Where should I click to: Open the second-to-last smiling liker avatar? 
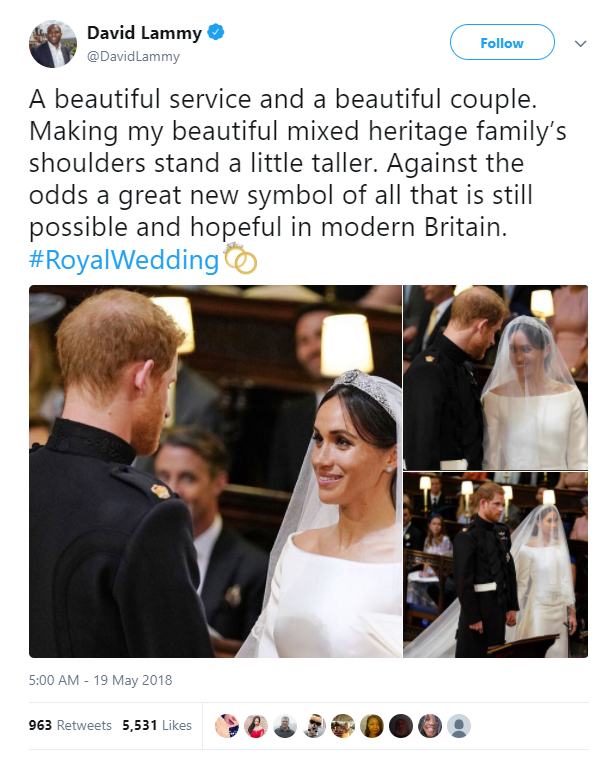(430, 726)
